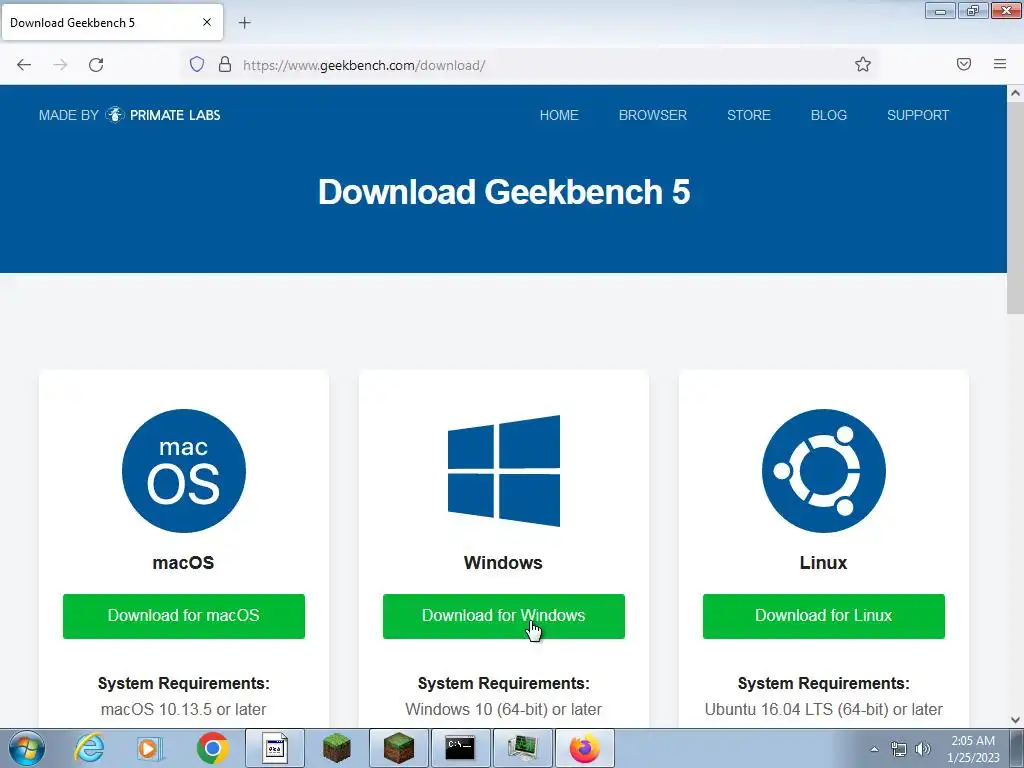Click the page scrollbar up arrow
This screenshot has width=1024, height=768.
(x=1016, y=93)
